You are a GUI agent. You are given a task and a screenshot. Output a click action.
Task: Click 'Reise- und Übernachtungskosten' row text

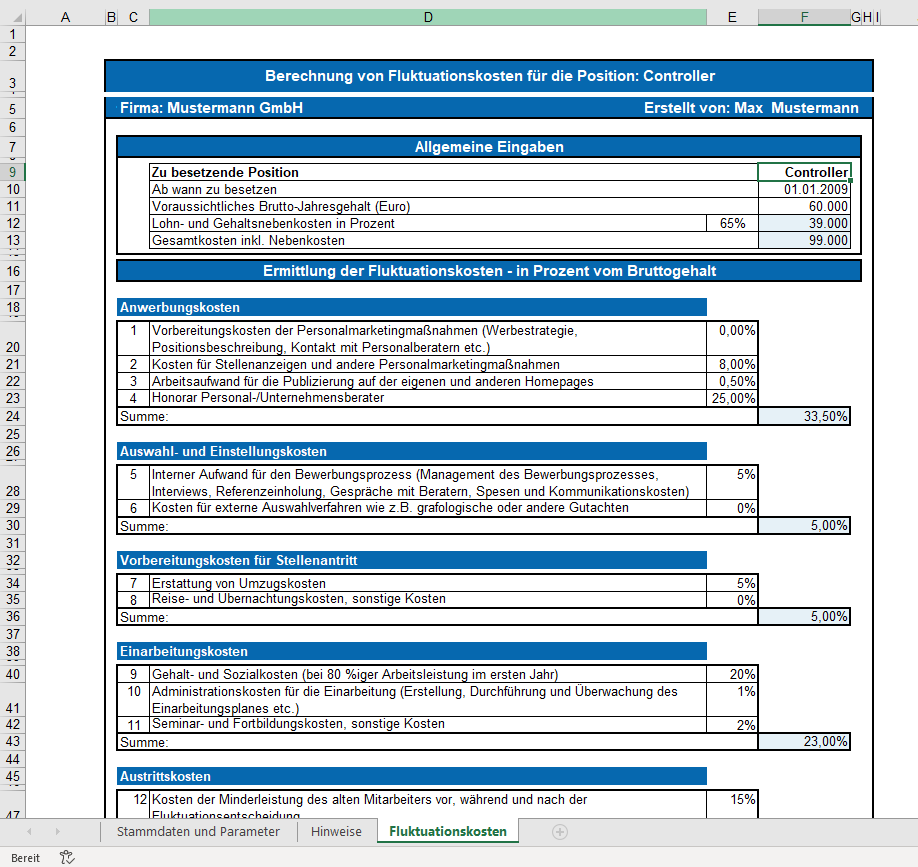point(299,599)
